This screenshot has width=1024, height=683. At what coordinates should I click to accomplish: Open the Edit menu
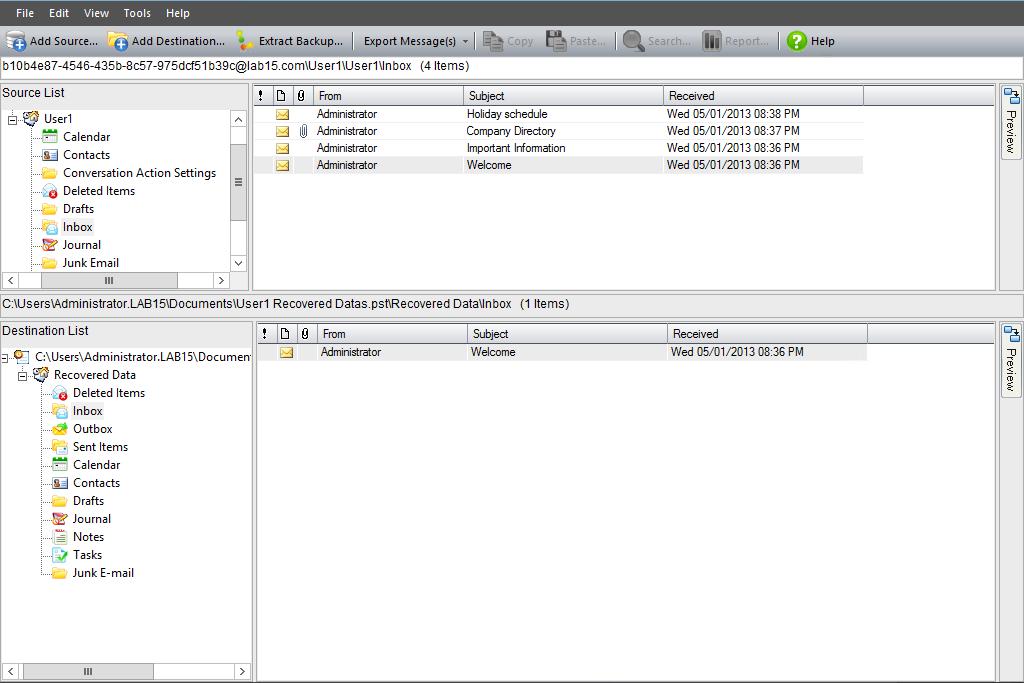(59, 13)
